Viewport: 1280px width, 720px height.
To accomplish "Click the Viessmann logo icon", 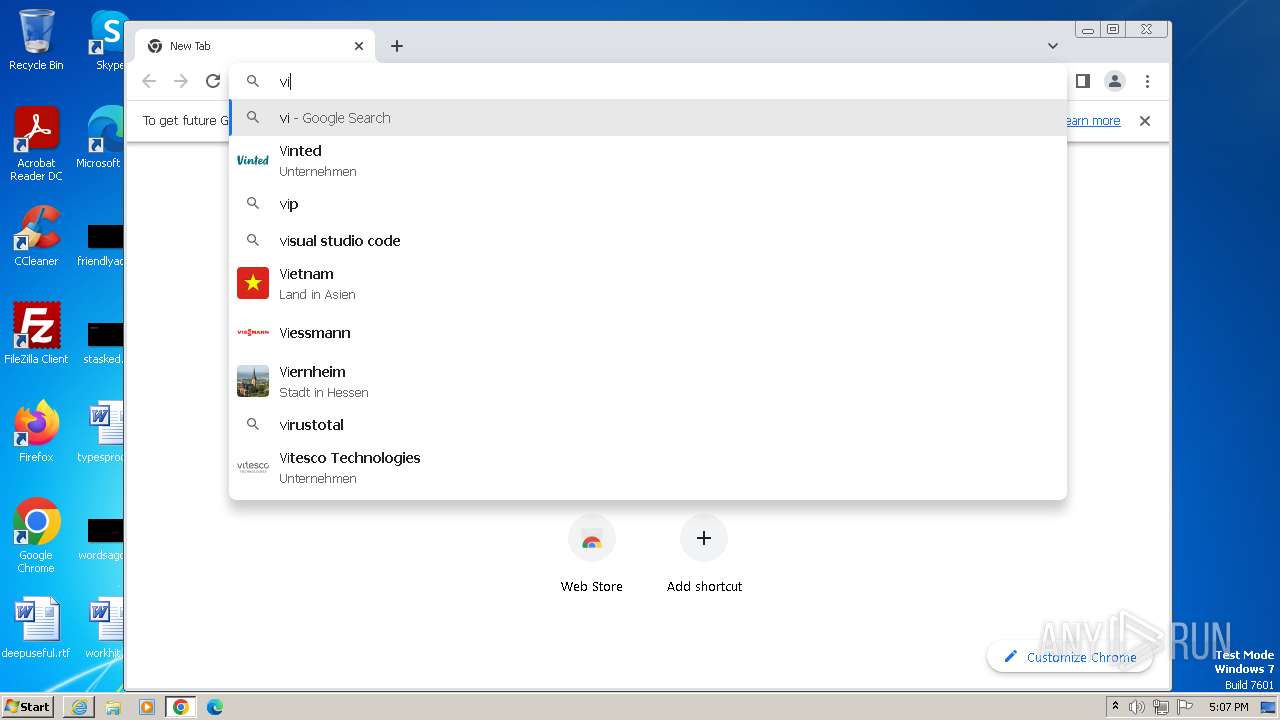I will (253, 332).
